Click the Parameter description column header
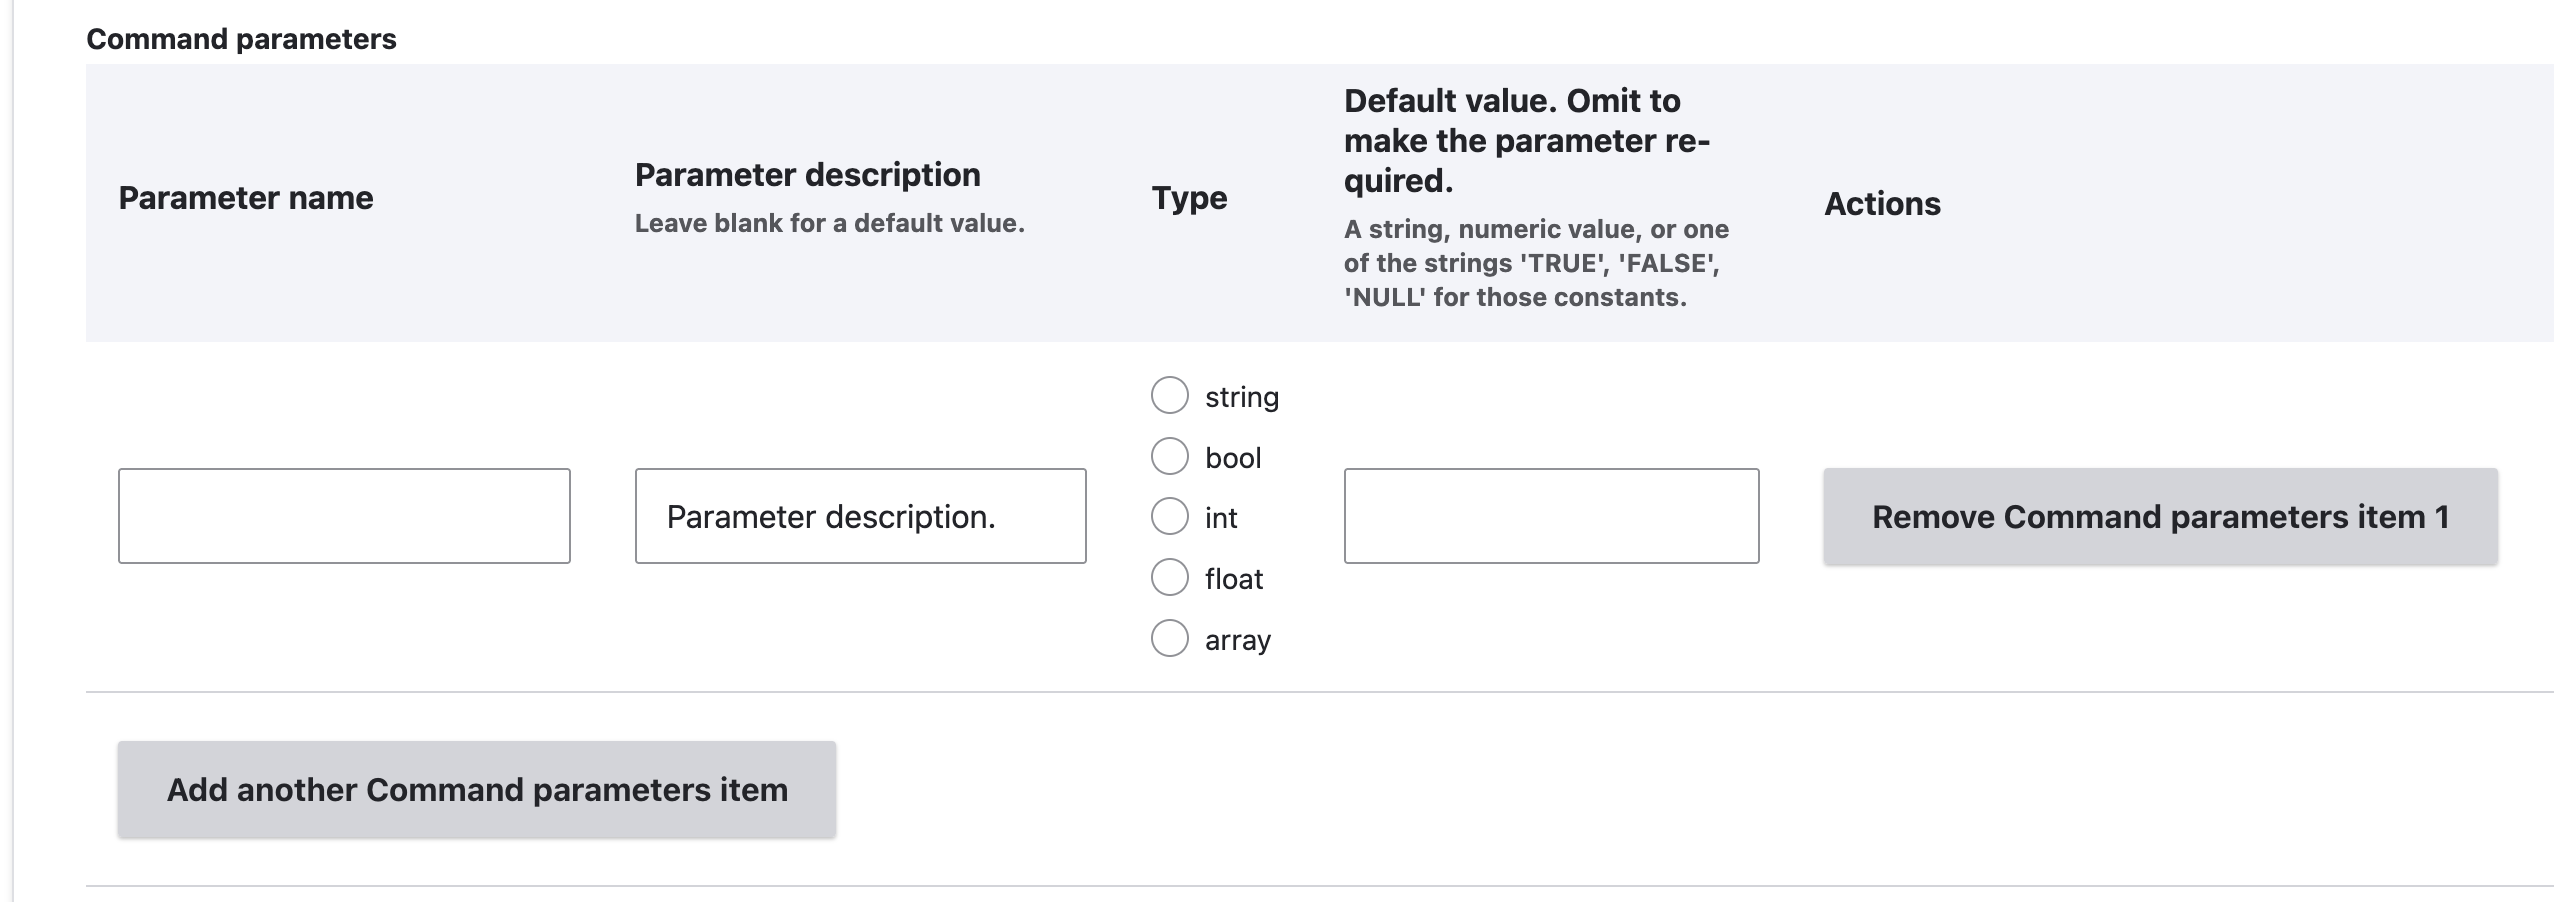This screenshot has height=902, width=2574. [x=808, y=175]
